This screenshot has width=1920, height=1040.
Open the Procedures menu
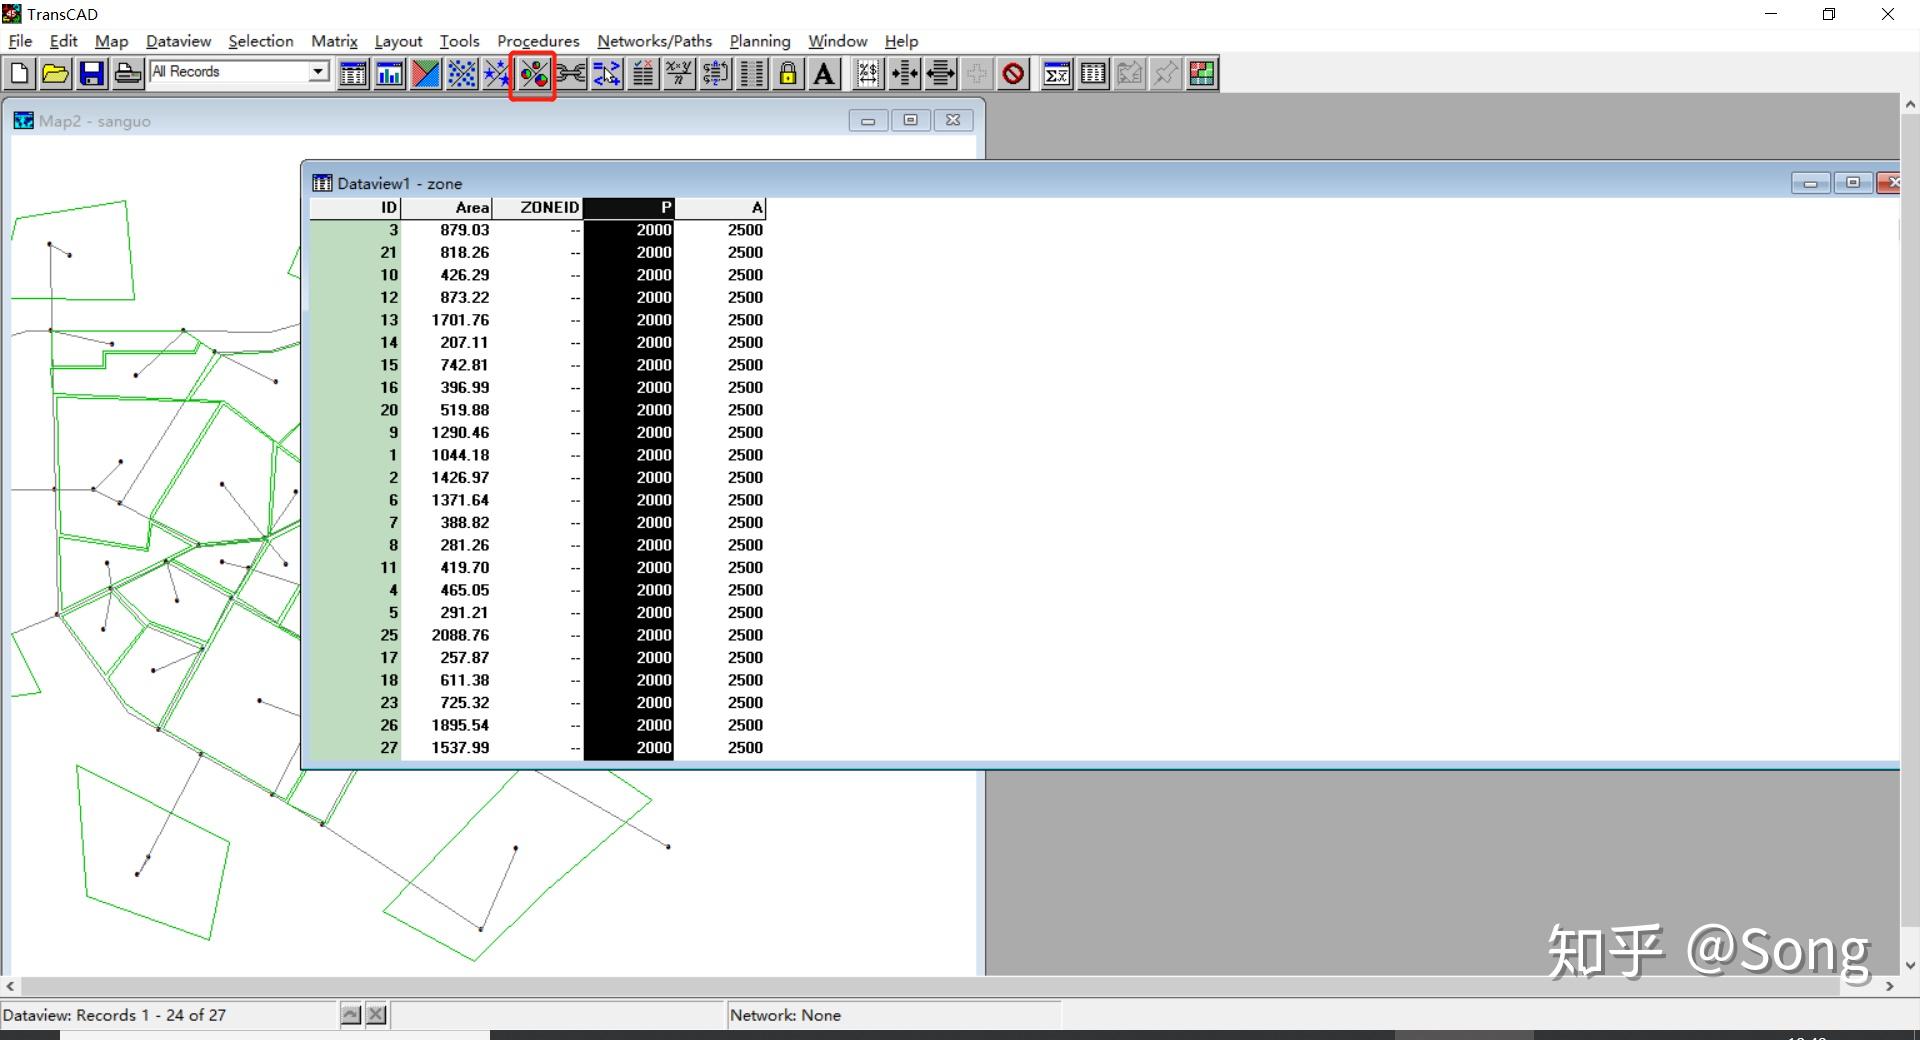(538, 41)
